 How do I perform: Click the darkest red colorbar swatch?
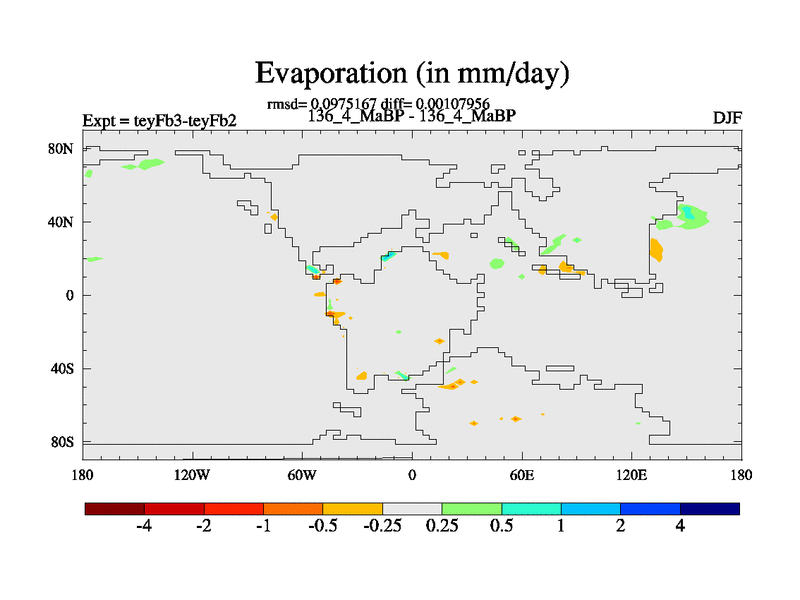pyautogui.click(x=115, y=508)
